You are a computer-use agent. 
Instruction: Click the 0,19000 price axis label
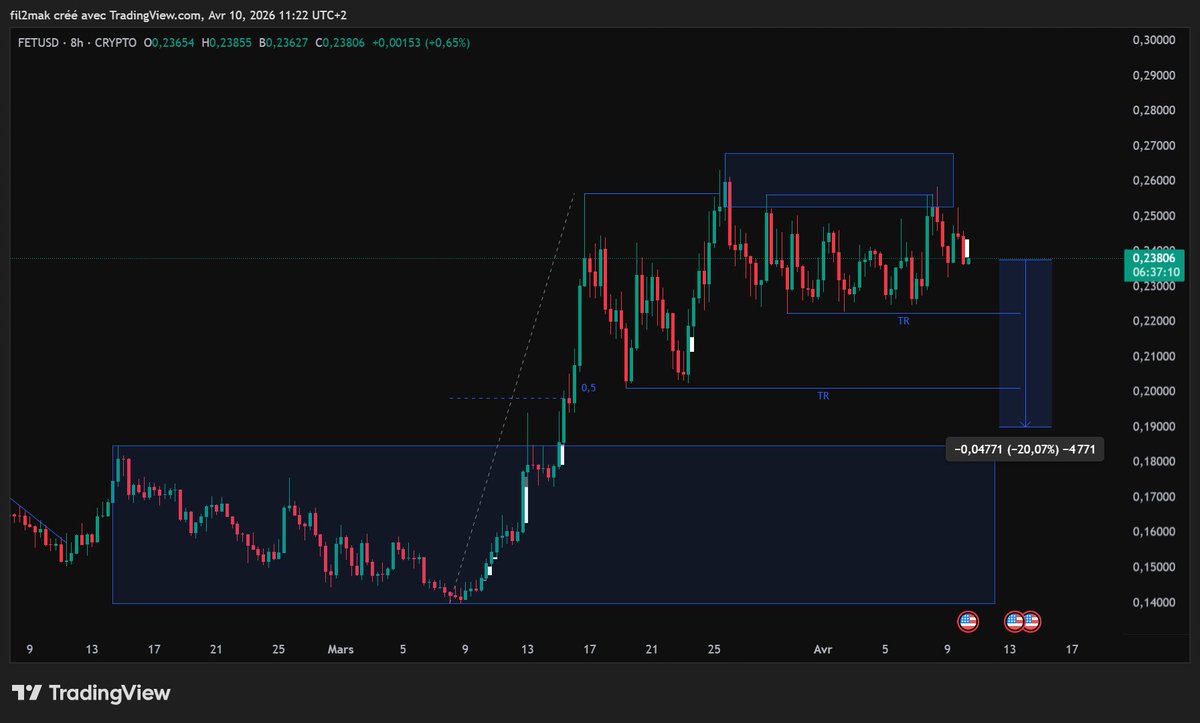pos(1153,427)
